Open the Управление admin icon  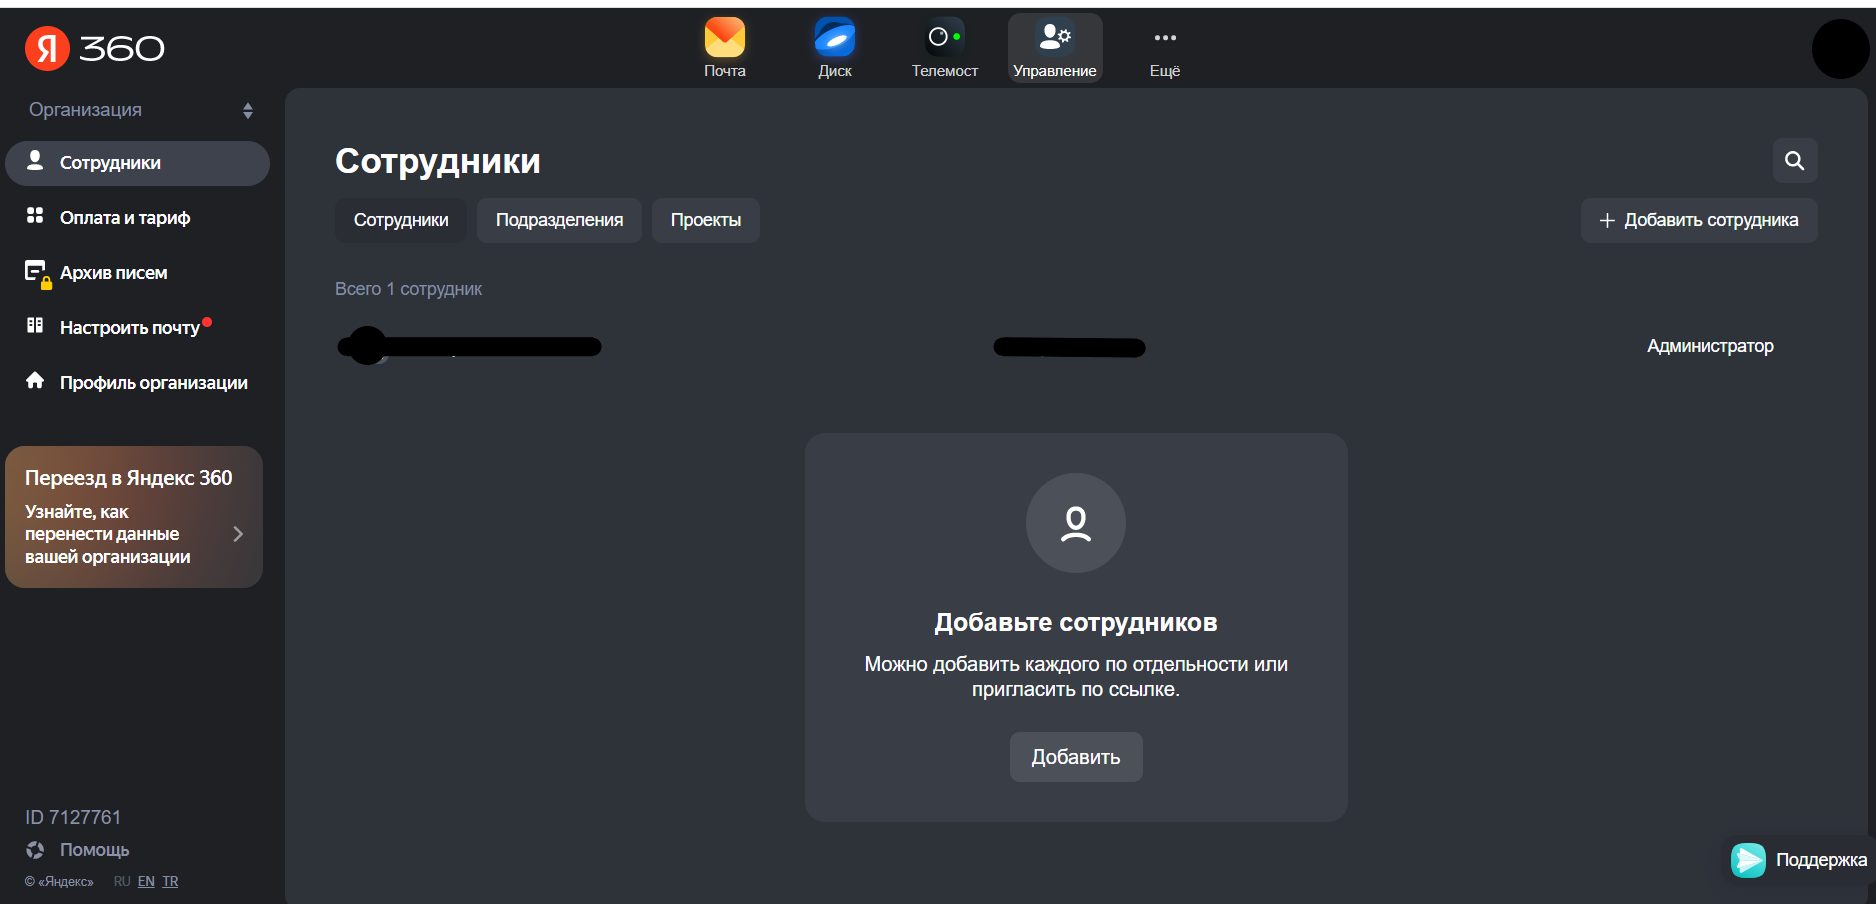click(1055, 48)
